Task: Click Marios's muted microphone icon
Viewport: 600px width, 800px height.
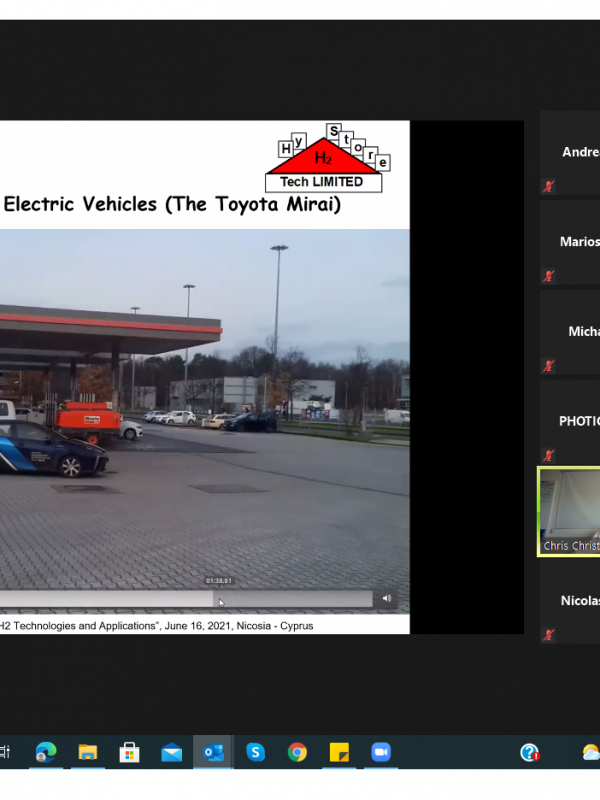Action: pos(548,276)
